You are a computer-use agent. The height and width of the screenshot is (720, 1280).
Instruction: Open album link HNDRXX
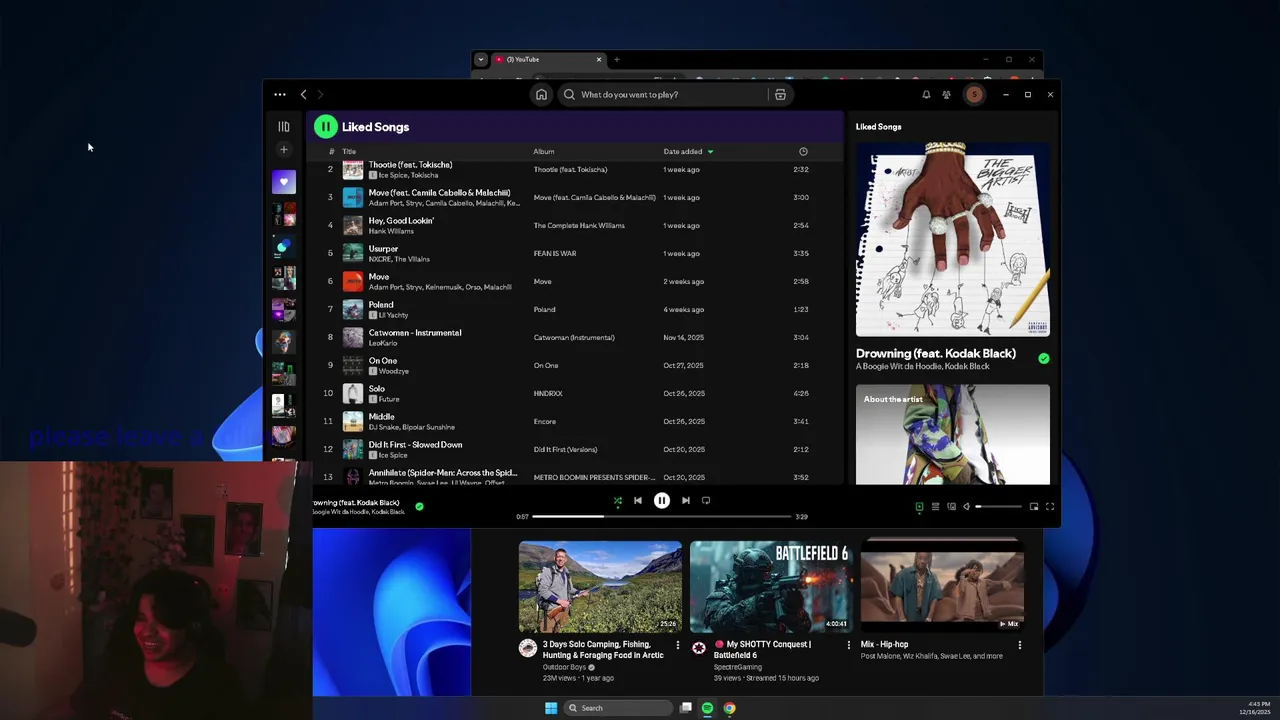point(548,394)
